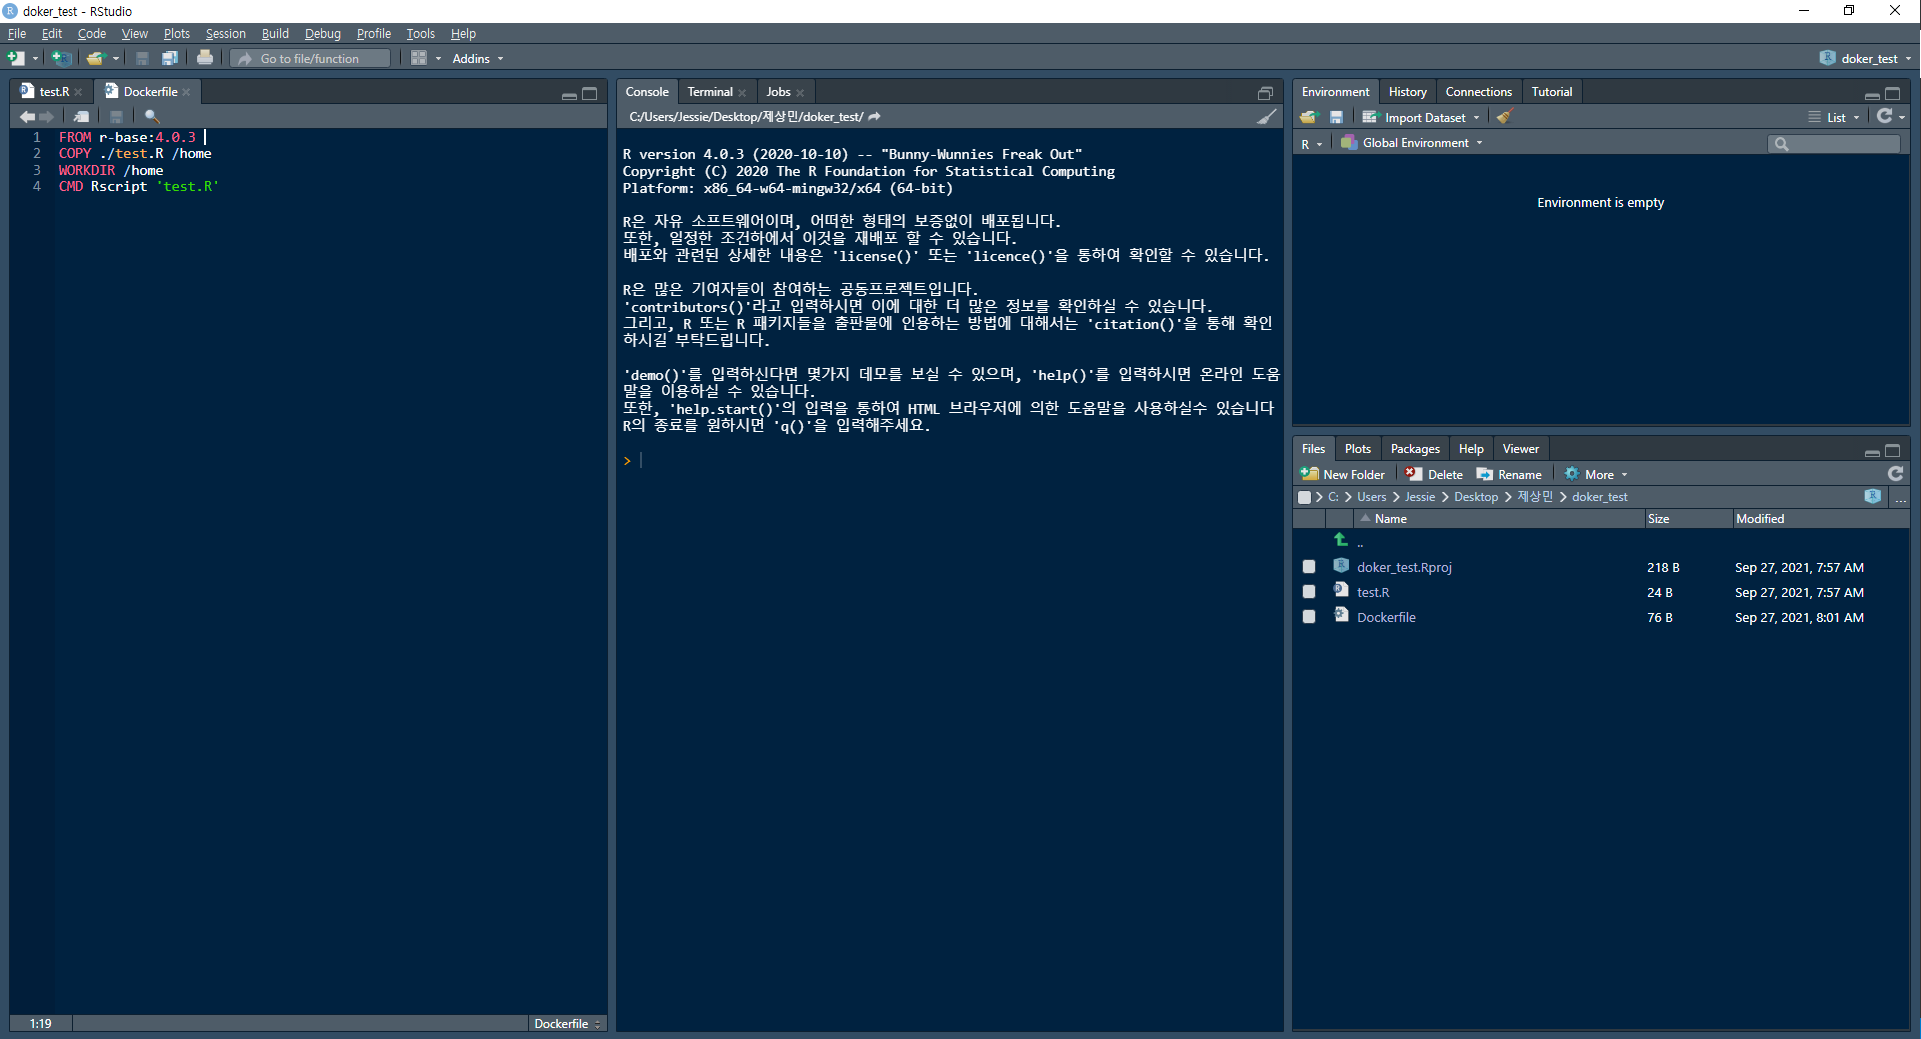The width and height of the screenshot is (1921, 1039).
Task: Open the Build menu
Action: click(275, 34)
